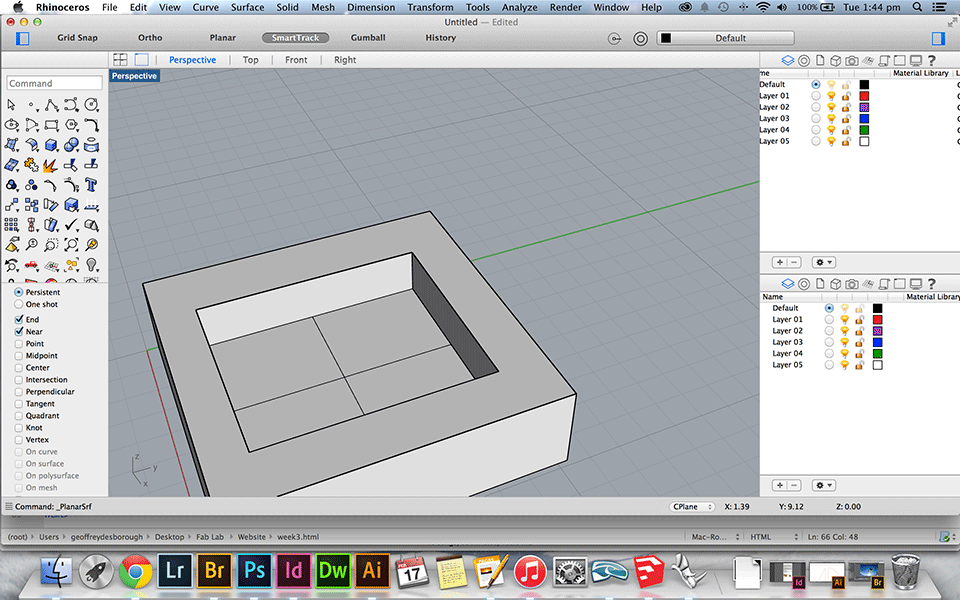Pick the Ellipse tool
This screenshot has width=960, height=600.
12,125
